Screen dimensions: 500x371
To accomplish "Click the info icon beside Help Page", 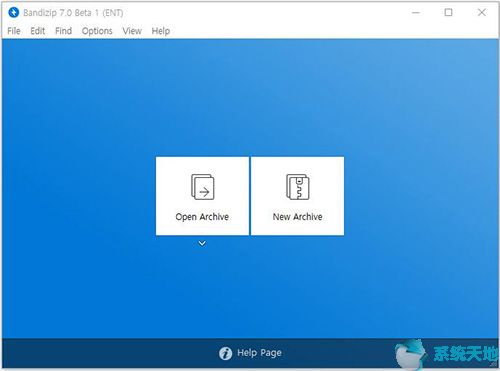I will coord(226,353).
